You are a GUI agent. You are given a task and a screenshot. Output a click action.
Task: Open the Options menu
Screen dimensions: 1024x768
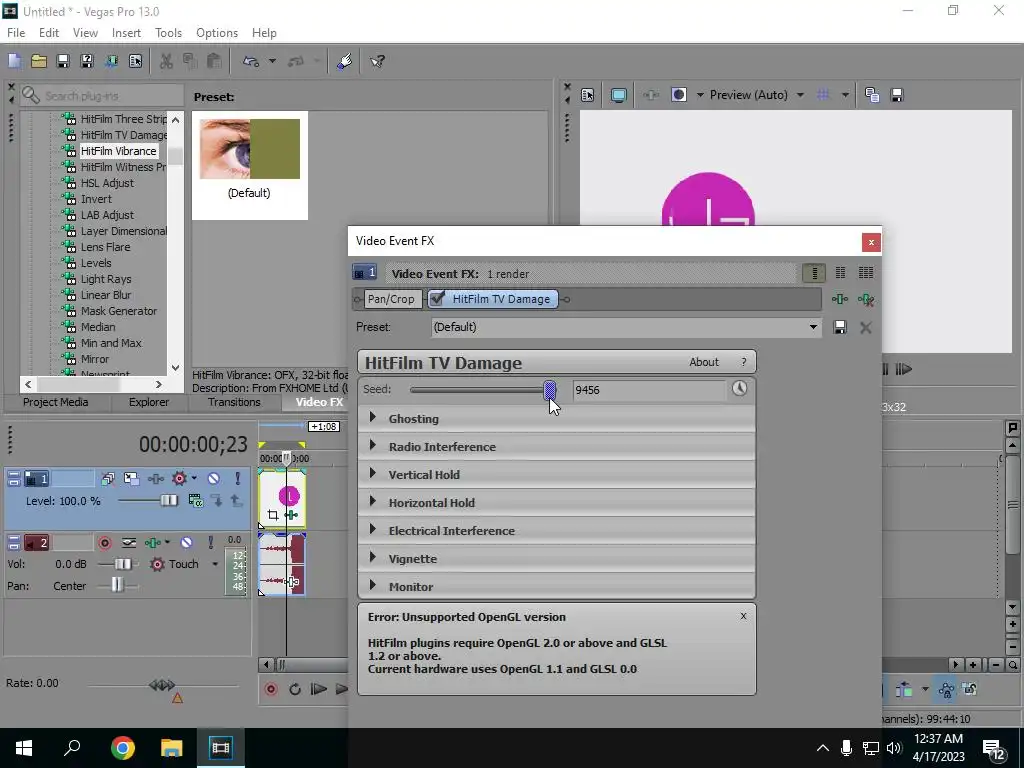click(x=217, y=33)
